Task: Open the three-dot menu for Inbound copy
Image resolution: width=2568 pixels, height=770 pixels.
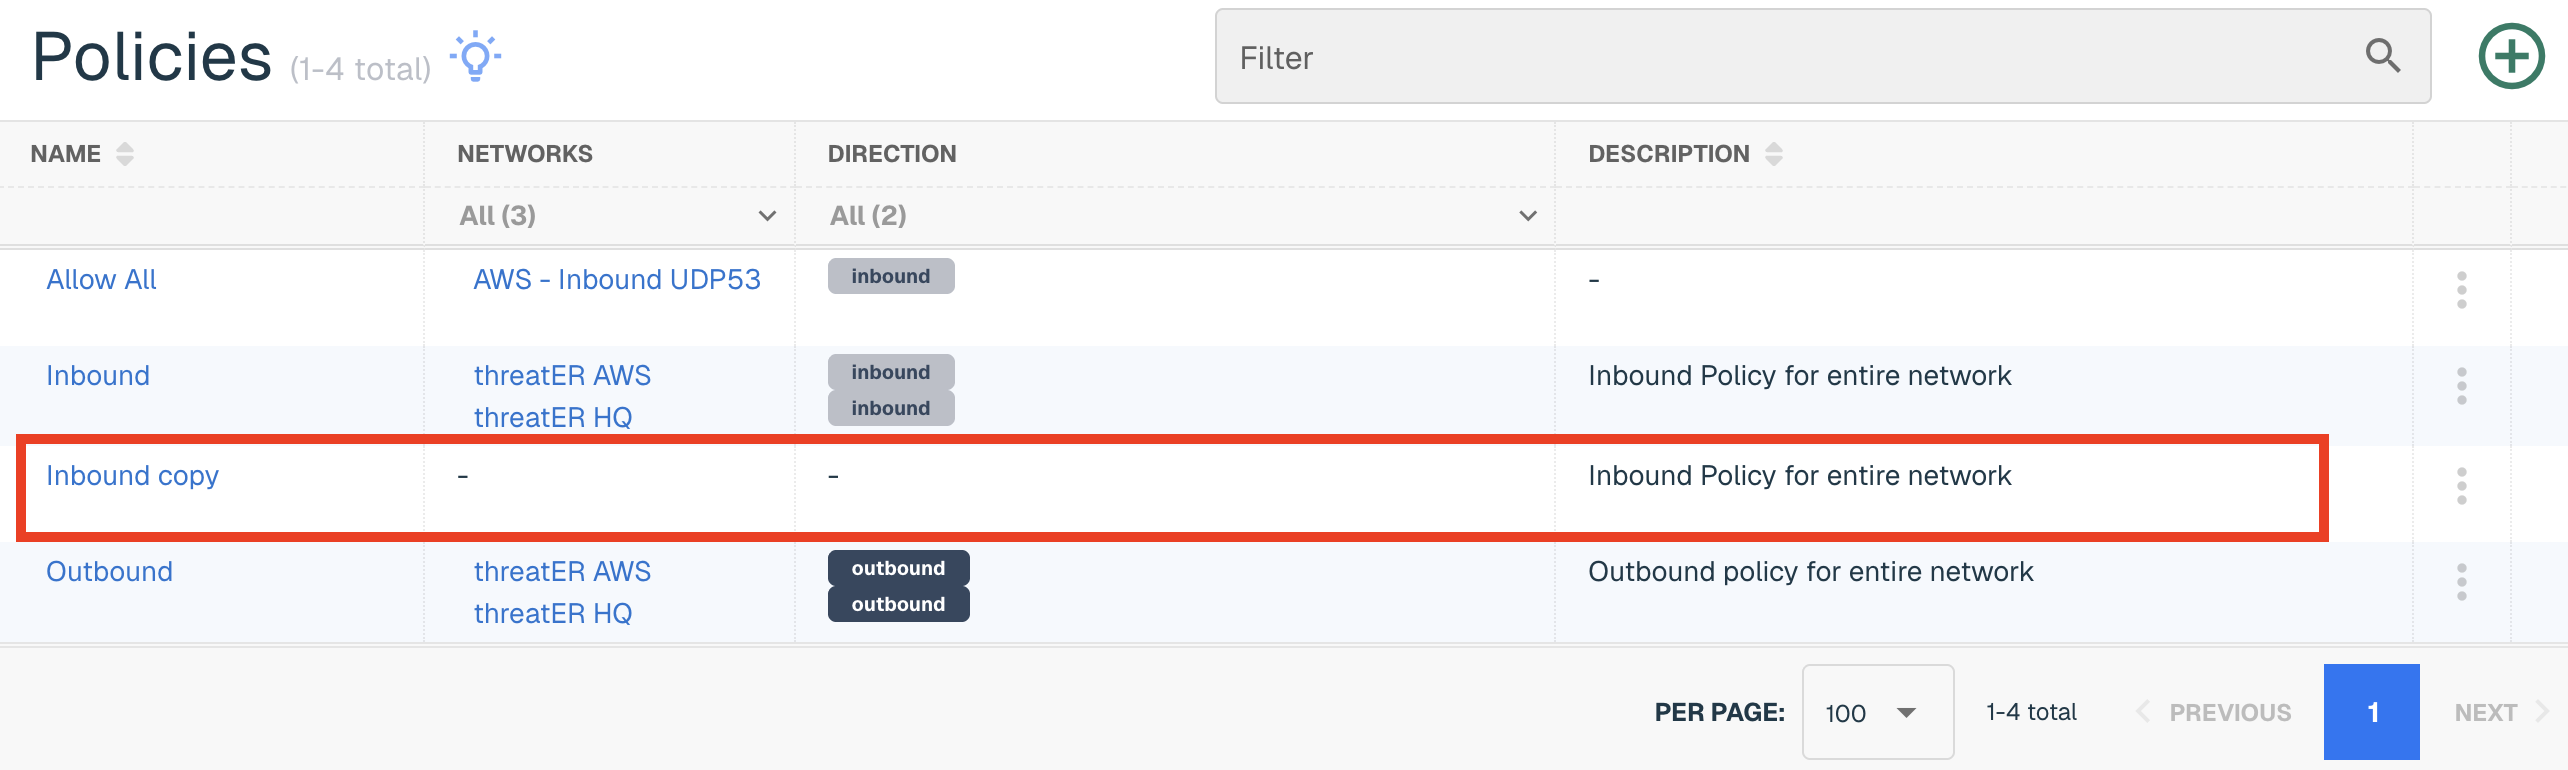Action: [x=2461, y=486]
